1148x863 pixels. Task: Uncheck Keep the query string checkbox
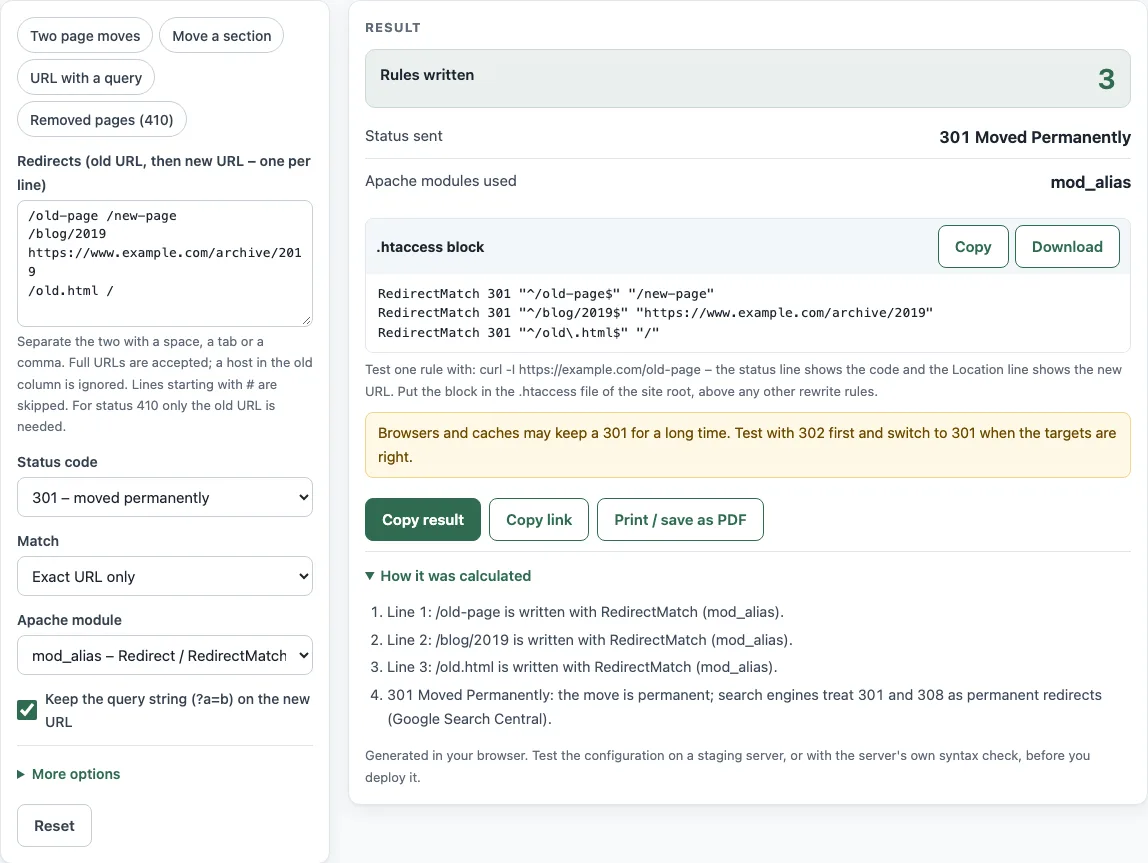[x=27, y=710]
